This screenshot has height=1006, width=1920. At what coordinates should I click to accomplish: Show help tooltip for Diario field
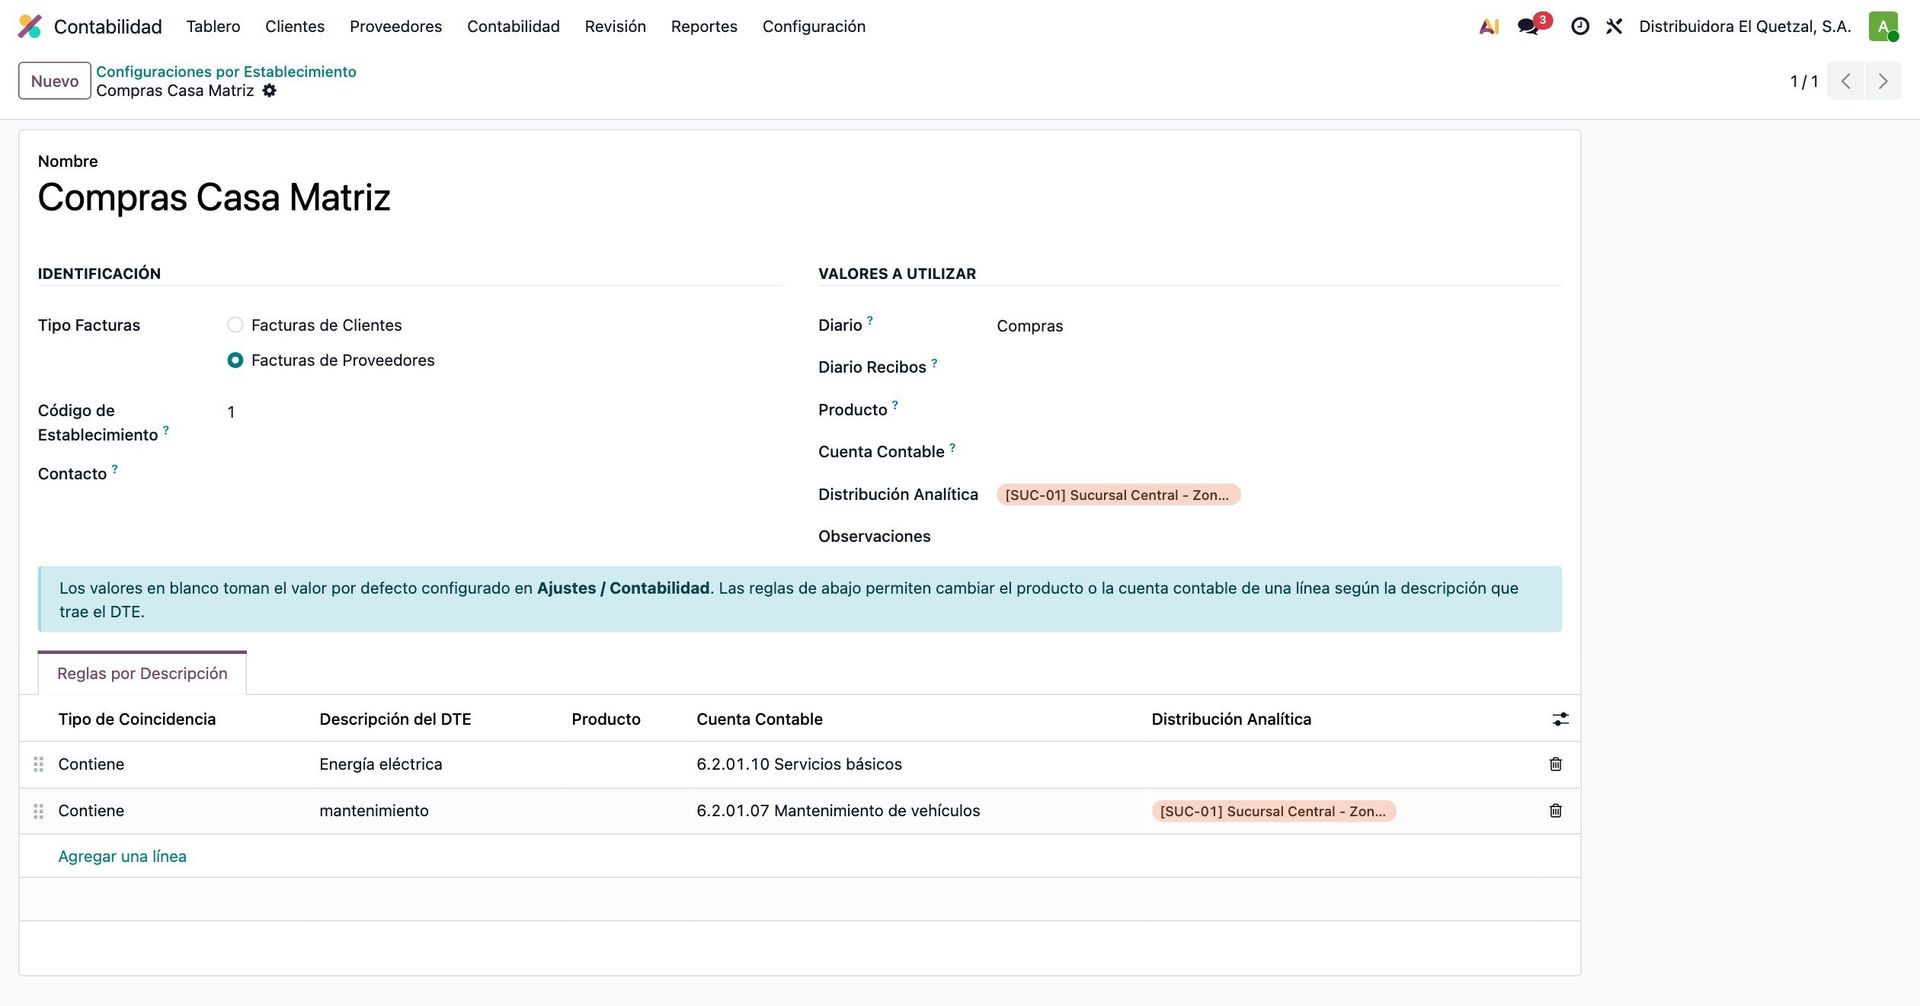870,321
